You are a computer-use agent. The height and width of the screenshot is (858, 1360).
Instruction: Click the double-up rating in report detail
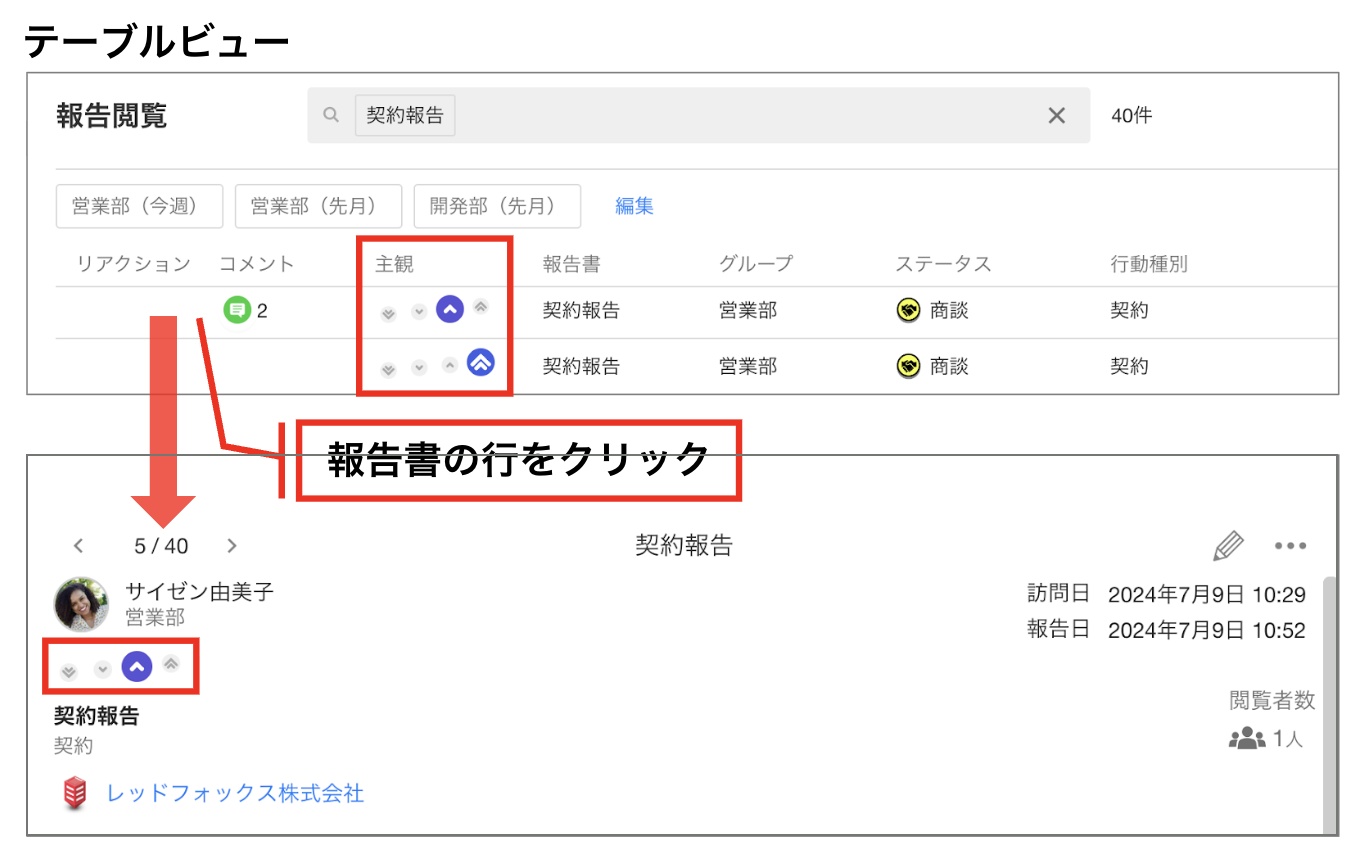(x=171, y=663)
